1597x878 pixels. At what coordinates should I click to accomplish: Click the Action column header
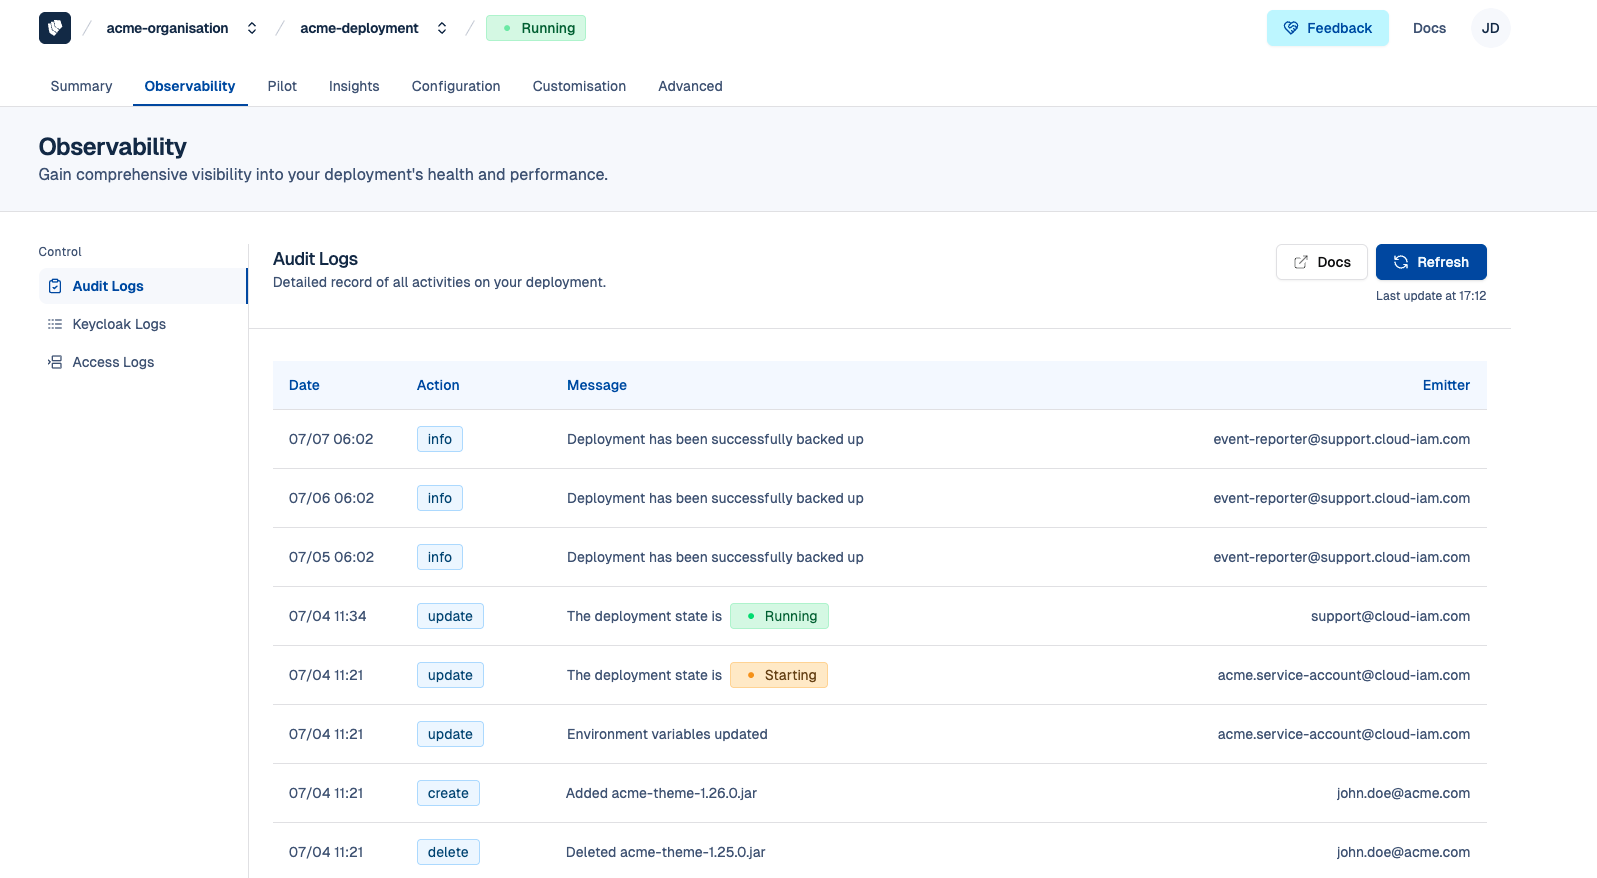pos(438,385)
